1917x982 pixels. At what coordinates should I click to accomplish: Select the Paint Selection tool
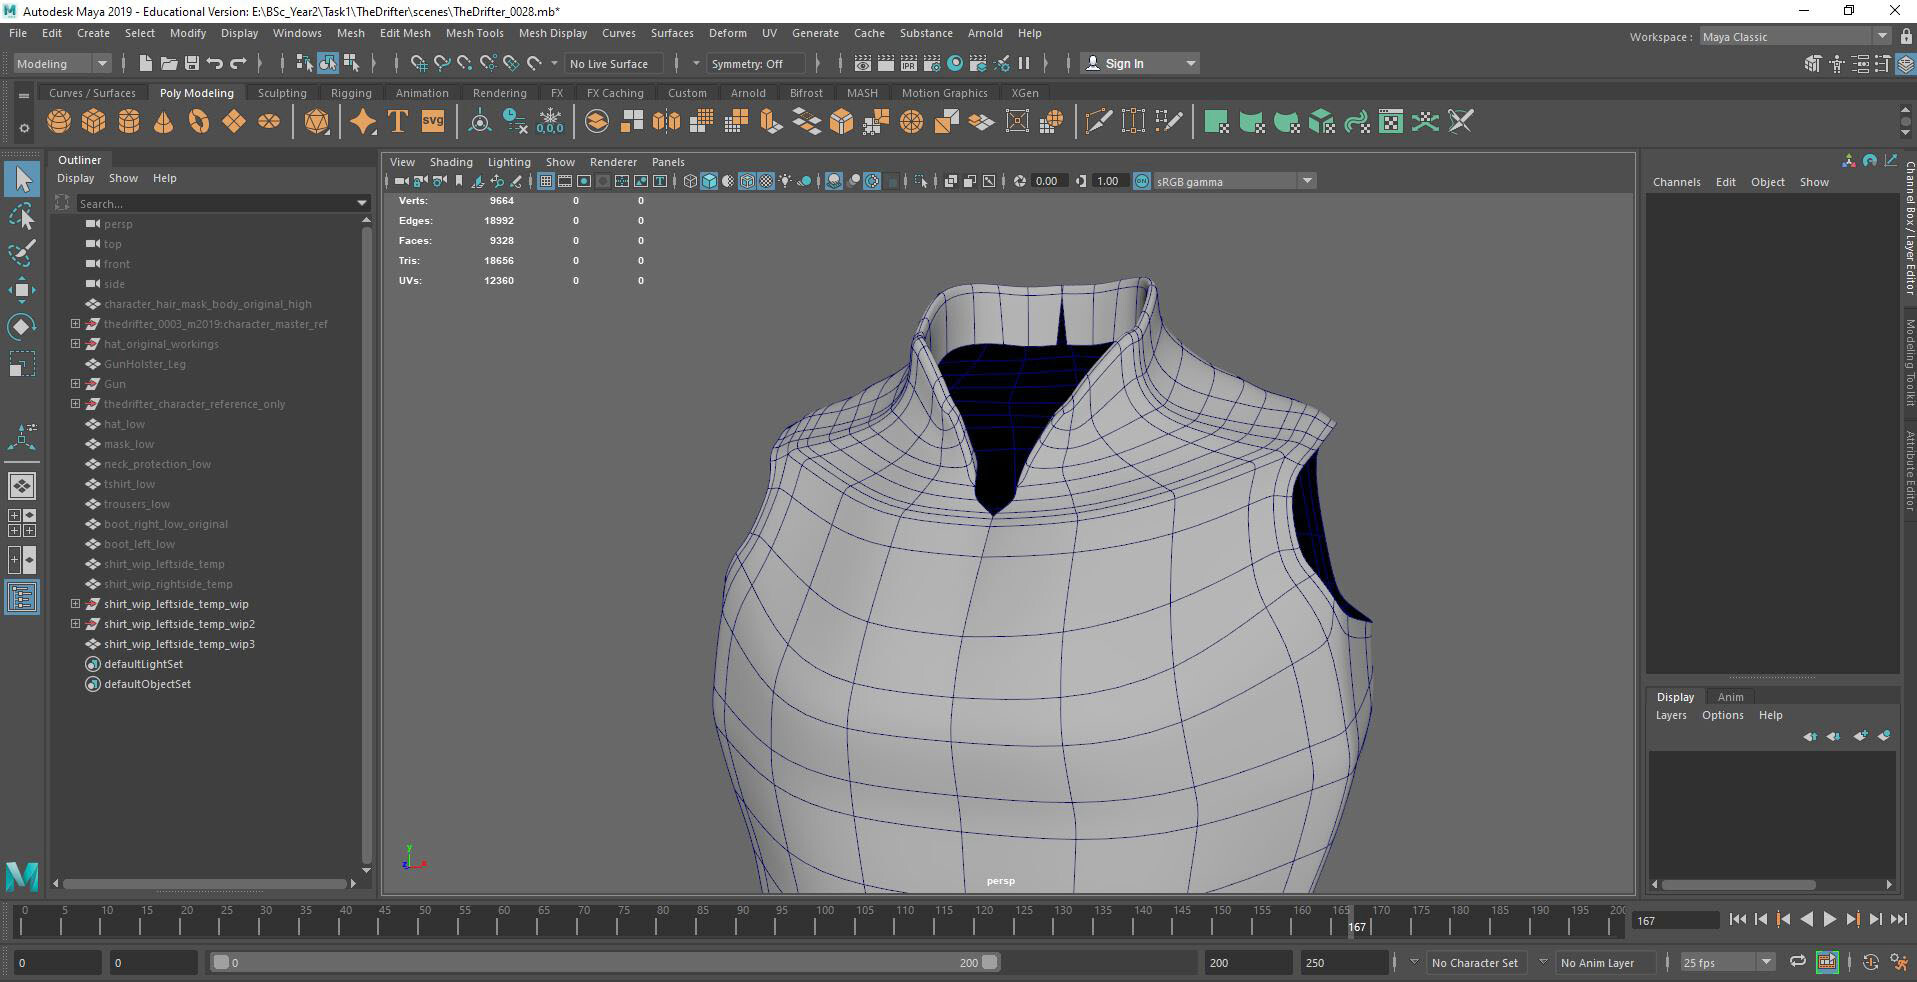tap(21, 252)
